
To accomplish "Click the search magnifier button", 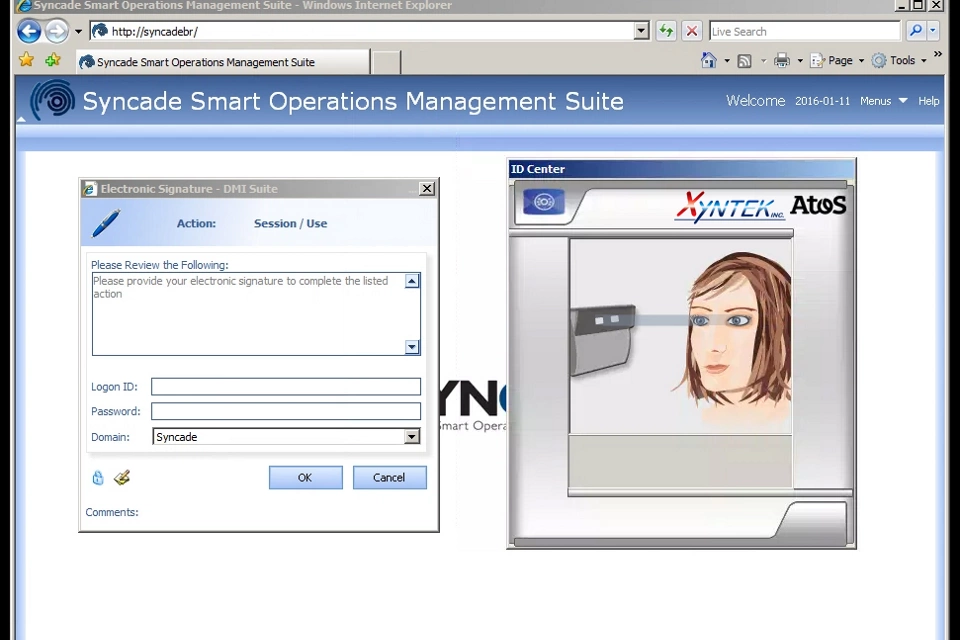I will point(915,31).
